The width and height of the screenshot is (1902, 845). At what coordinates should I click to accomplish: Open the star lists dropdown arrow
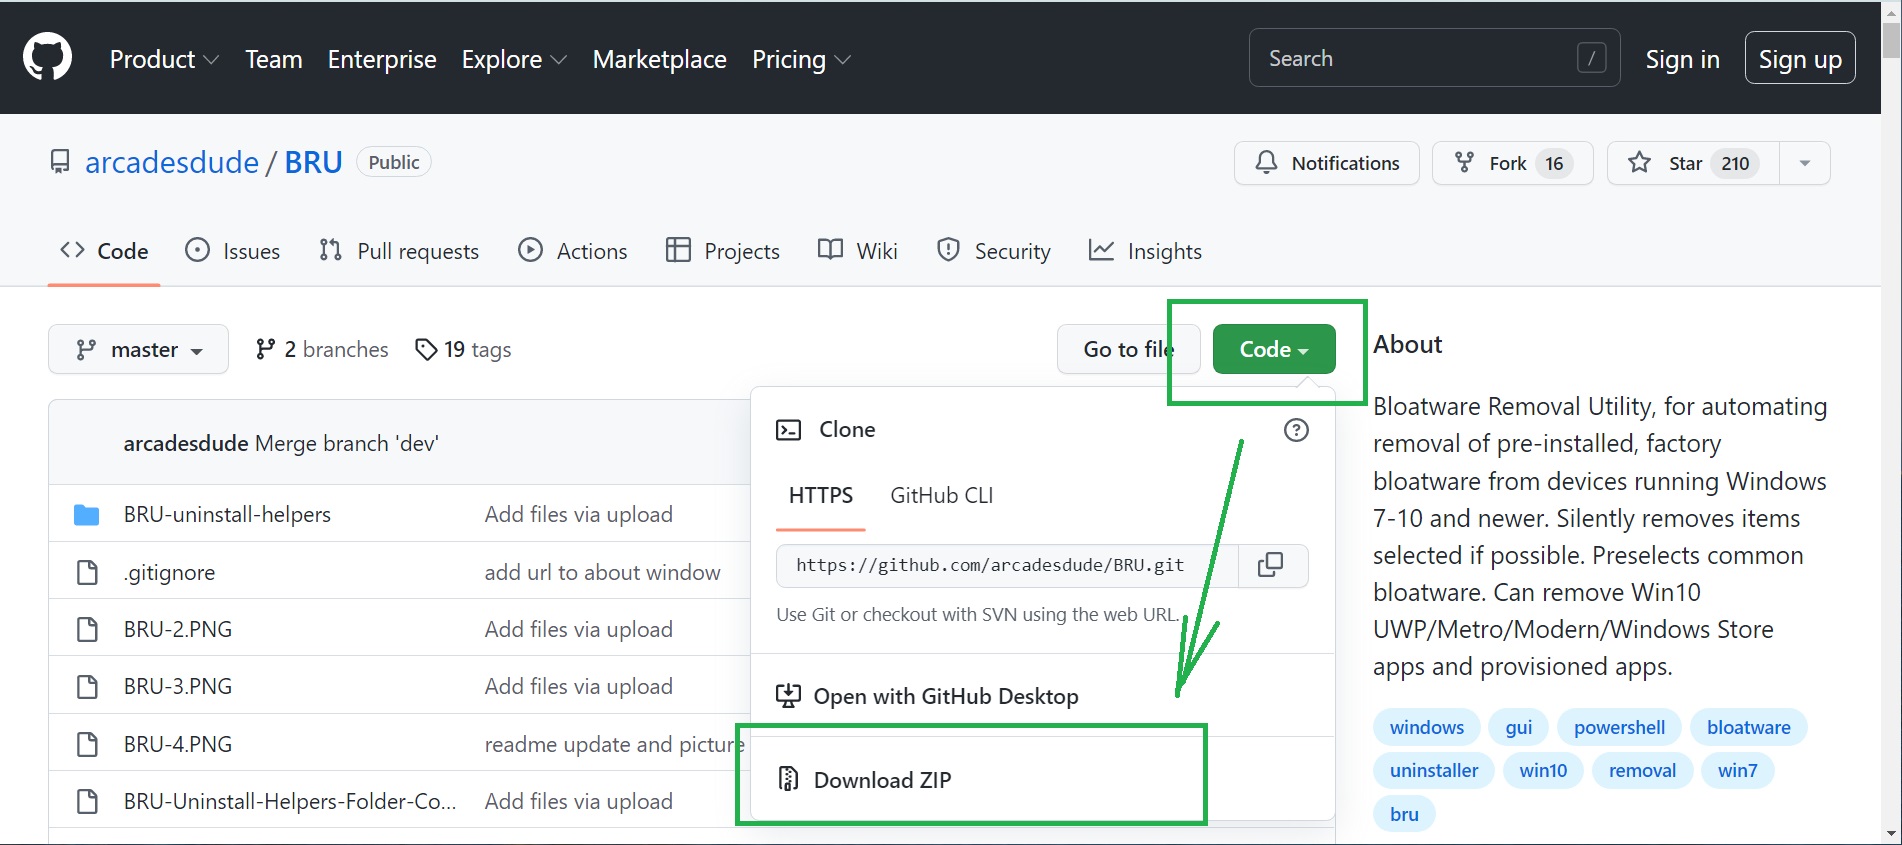(x=1804, y=163)
